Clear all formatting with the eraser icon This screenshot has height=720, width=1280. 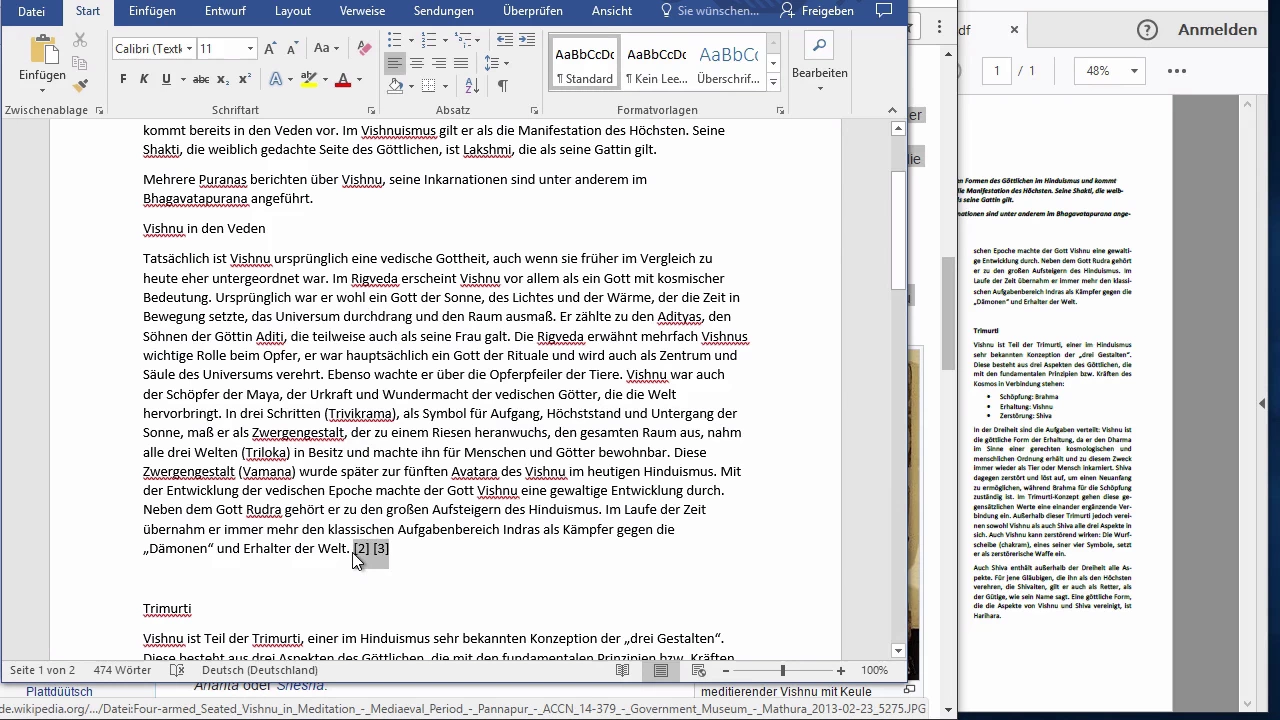click(x=364, y=48)
